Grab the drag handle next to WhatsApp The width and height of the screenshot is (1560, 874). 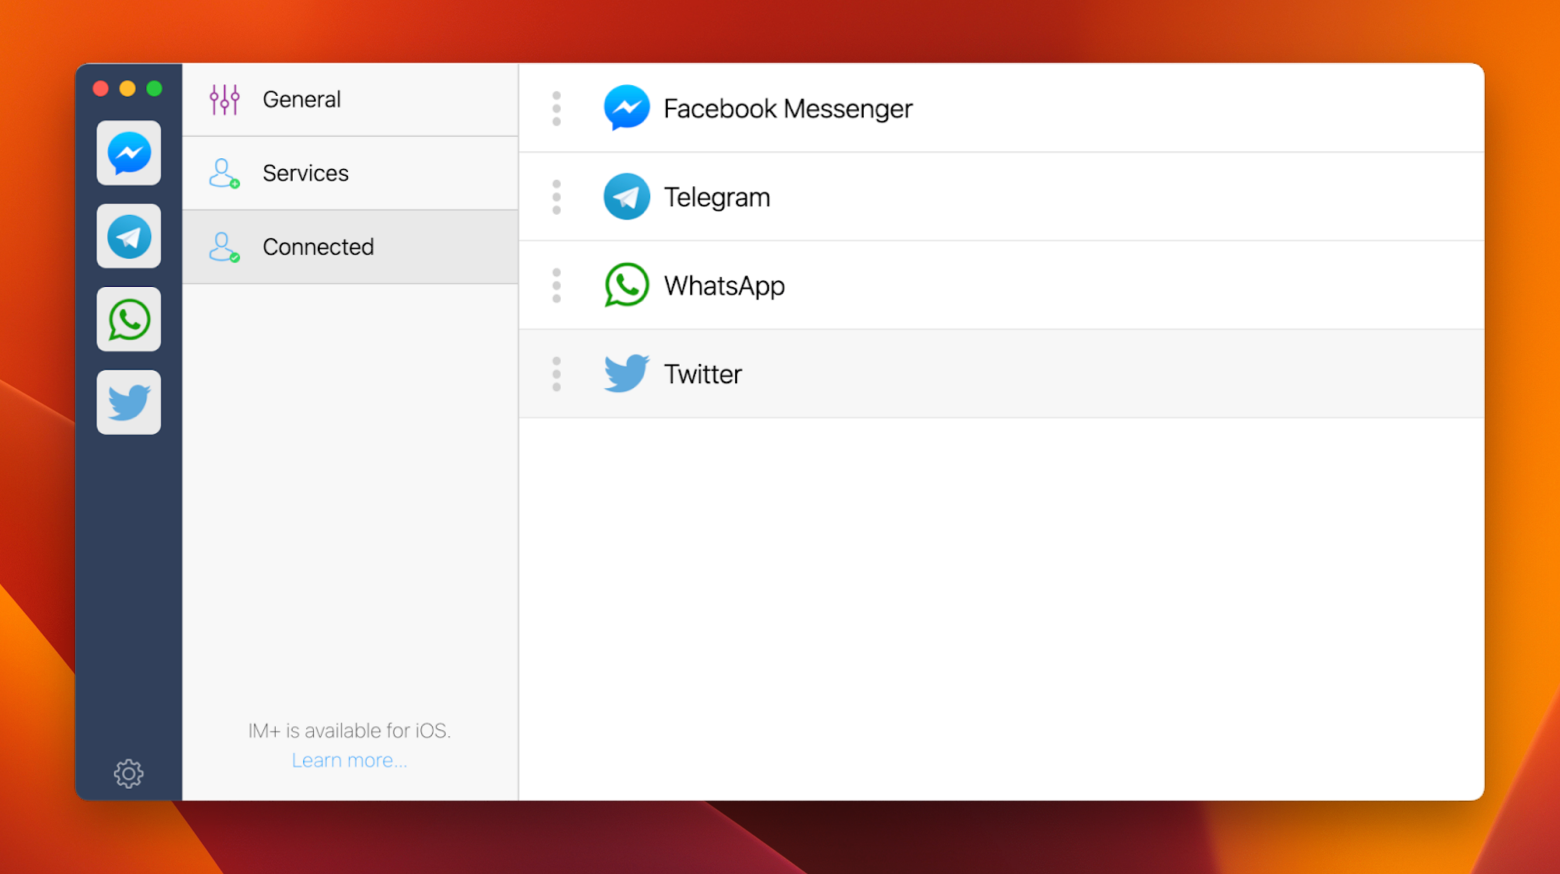557,285
